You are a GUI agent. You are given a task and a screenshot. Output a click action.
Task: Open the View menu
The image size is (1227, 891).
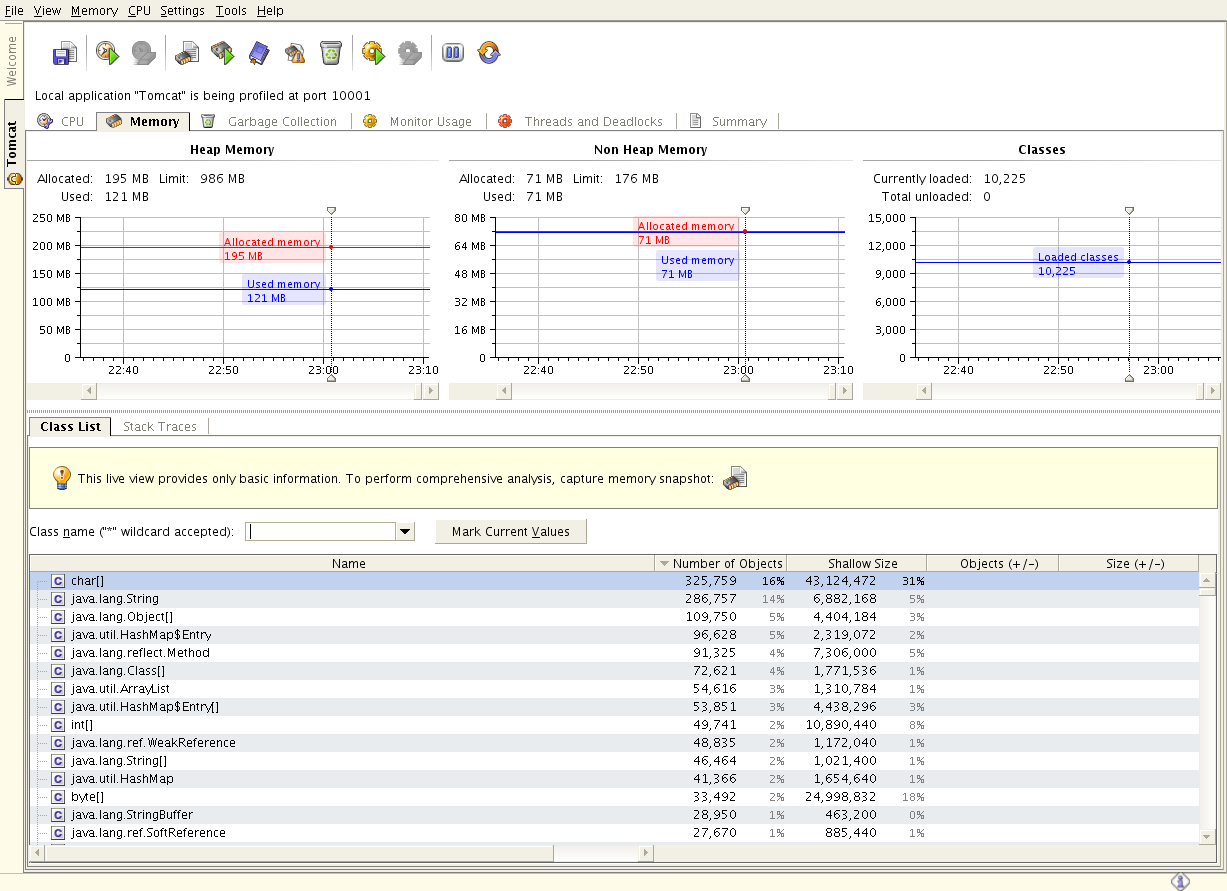(47, 11)
